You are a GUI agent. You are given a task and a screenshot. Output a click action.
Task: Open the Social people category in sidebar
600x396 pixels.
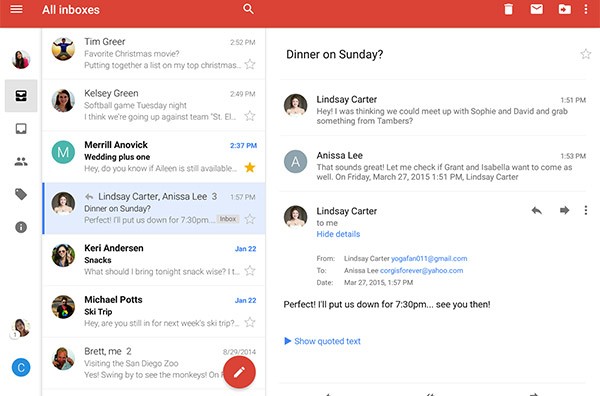[x=21, y=161]
